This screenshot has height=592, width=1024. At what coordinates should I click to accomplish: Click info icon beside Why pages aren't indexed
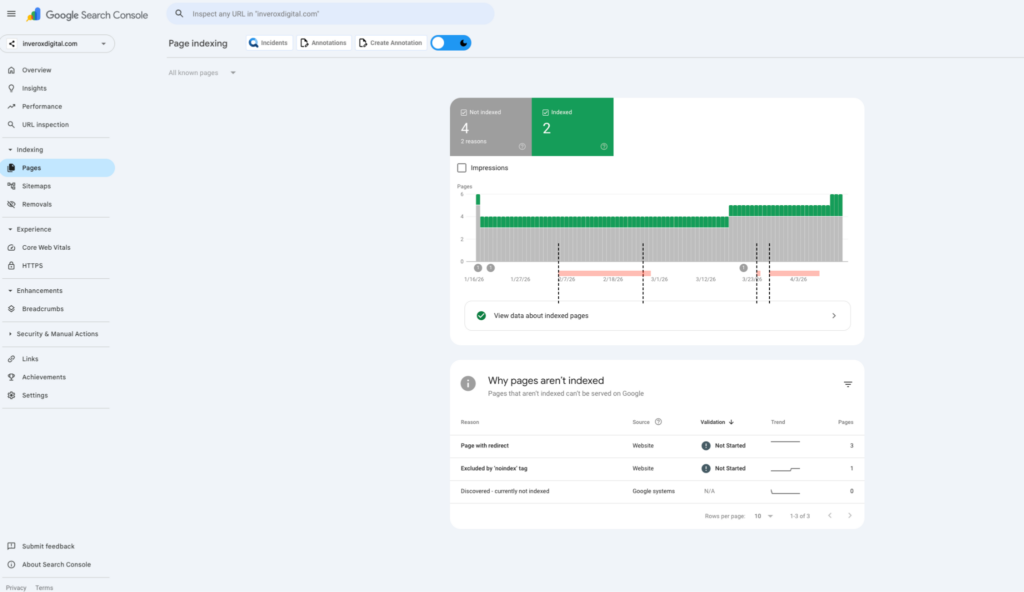click(x=468, y=384)
